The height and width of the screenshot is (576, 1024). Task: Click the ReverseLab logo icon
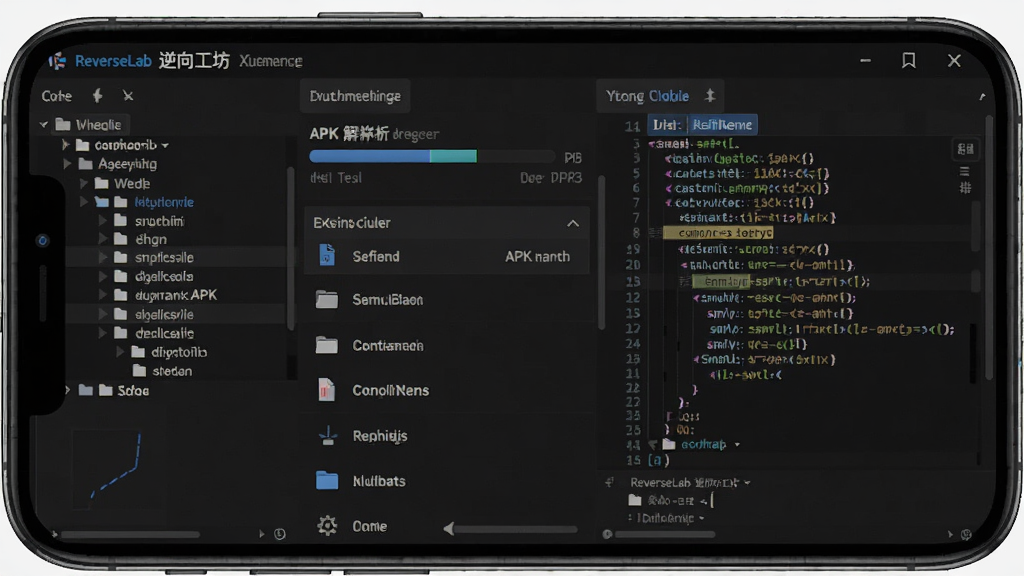[x=57, y=61]
